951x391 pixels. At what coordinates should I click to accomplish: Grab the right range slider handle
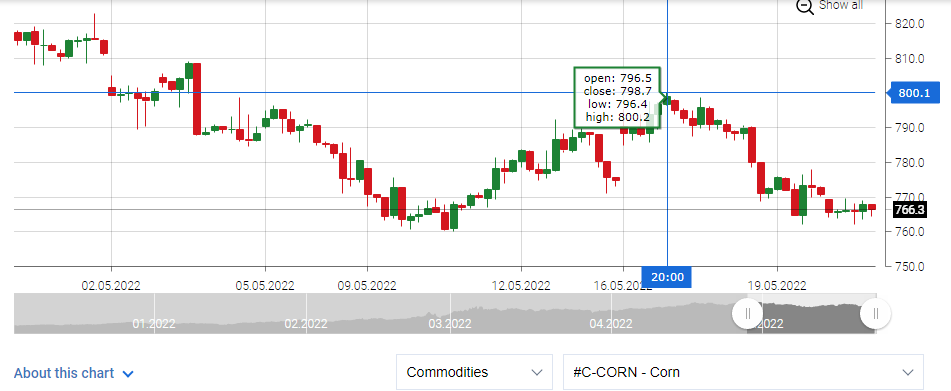875,313
